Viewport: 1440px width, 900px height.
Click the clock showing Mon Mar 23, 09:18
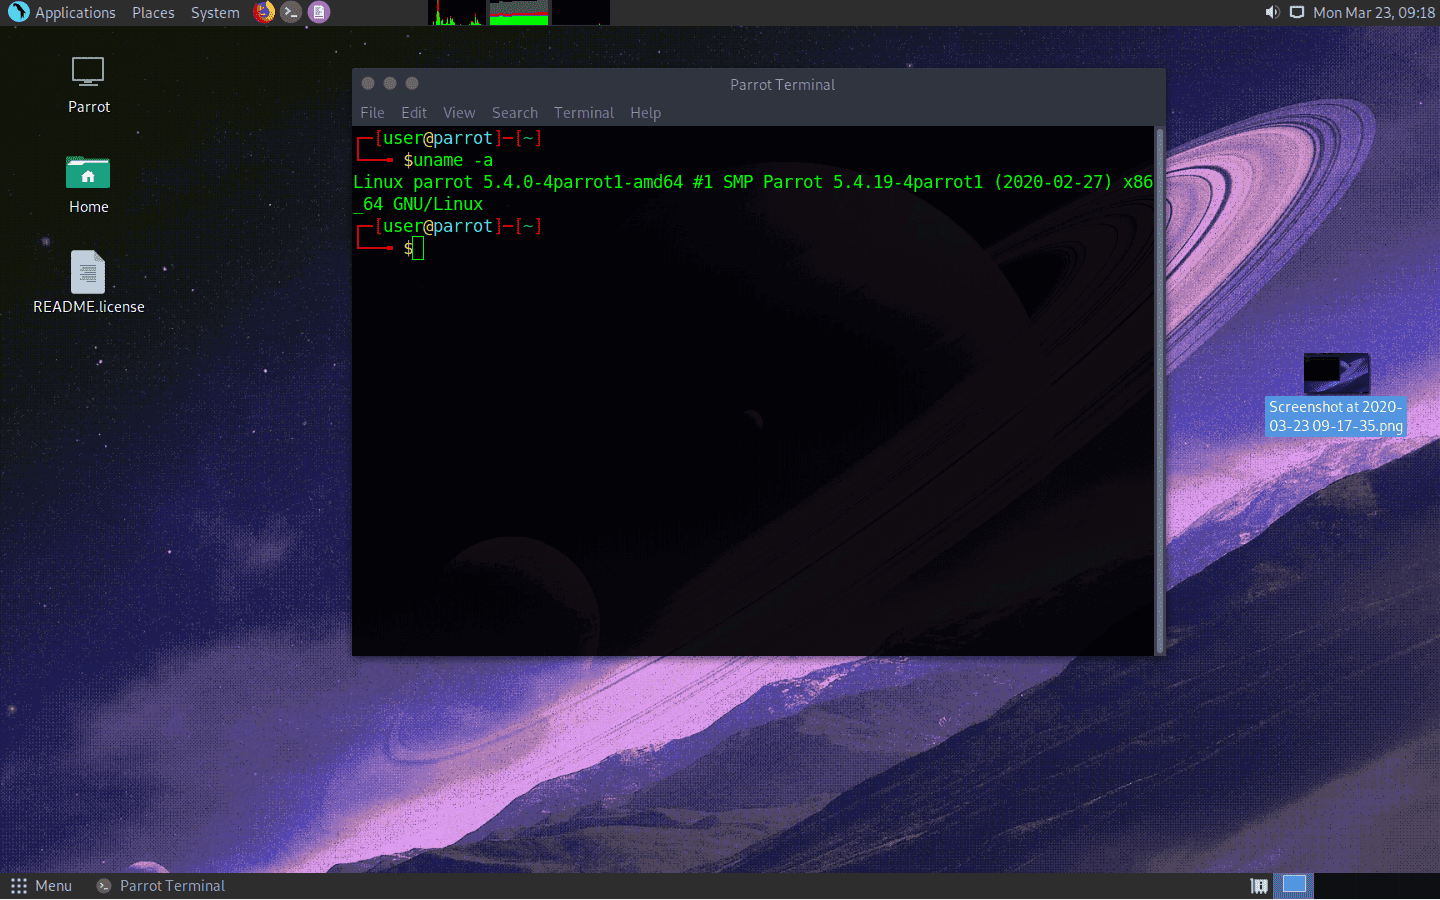point(1374,13)
